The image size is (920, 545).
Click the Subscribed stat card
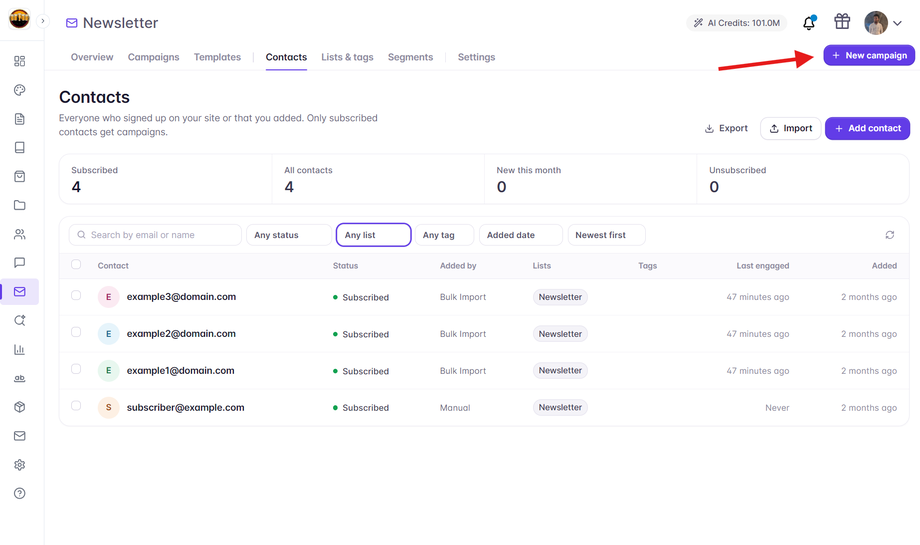(165, 179)
